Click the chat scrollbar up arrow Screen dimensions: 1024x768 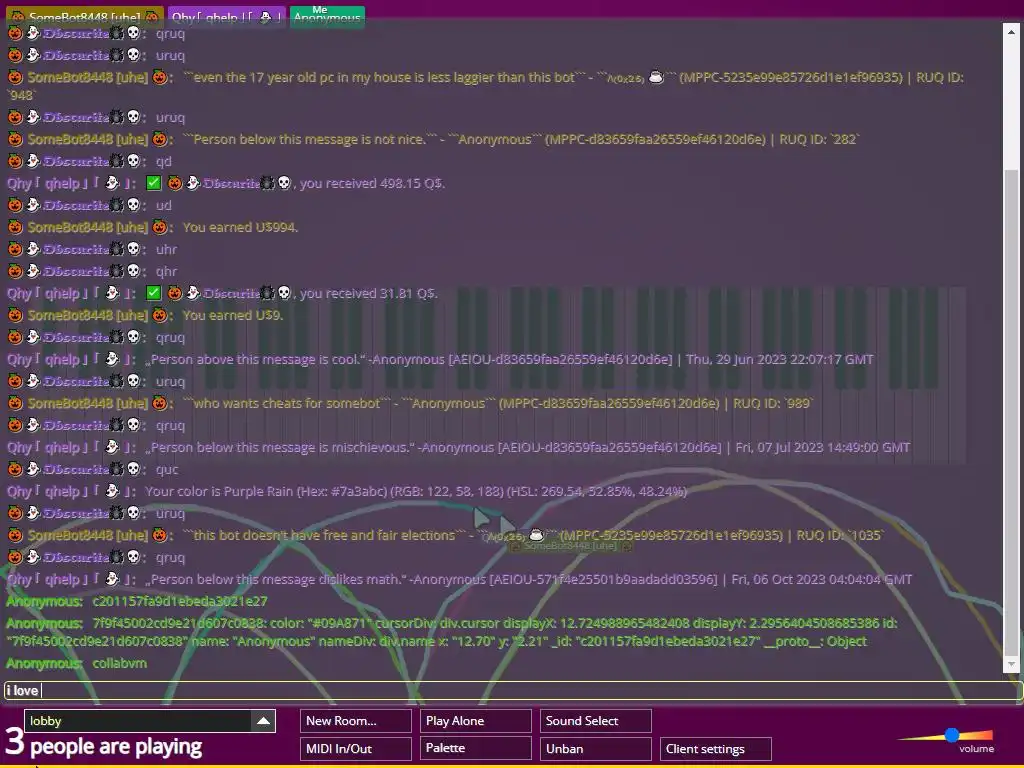pyautogui.click(x=1012, y=31)
